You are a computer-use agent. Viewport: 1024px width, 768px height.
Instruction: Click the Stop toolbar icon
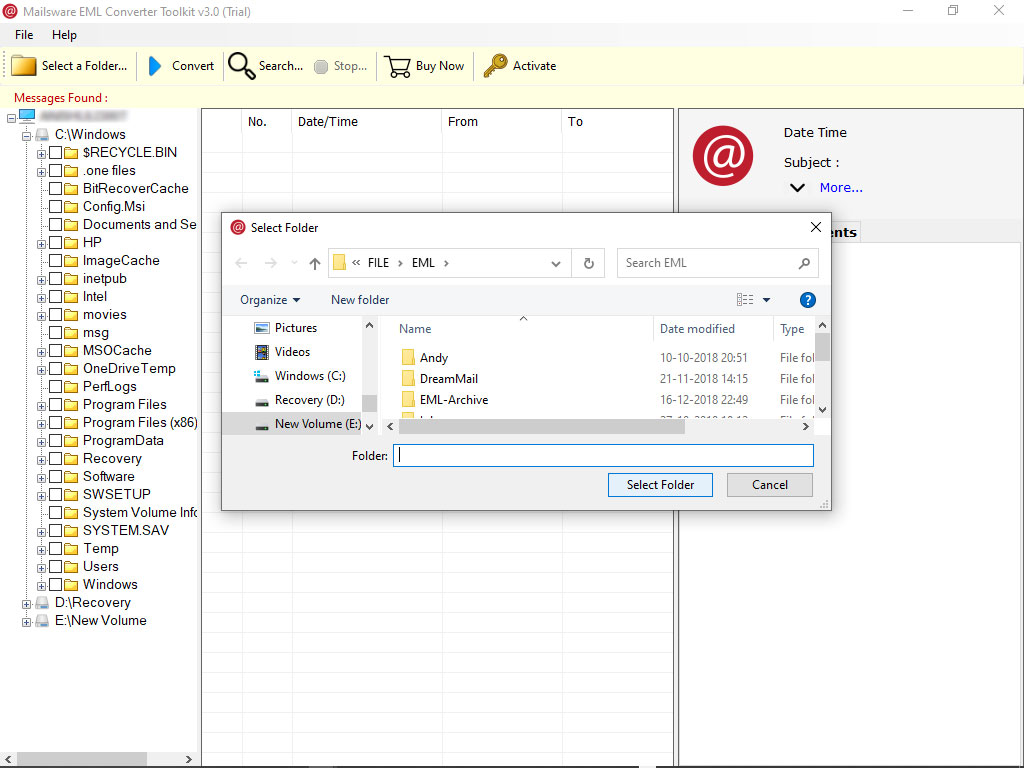point(321,67)
